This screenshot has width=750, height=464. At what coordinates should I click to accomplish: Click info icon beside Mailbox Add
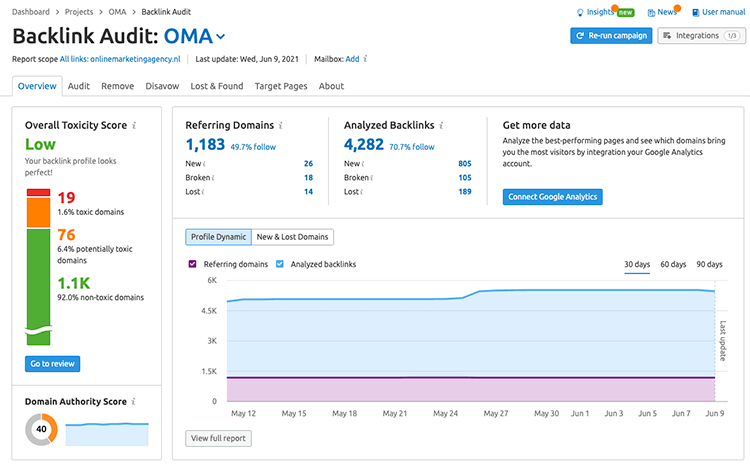[365, 59]
